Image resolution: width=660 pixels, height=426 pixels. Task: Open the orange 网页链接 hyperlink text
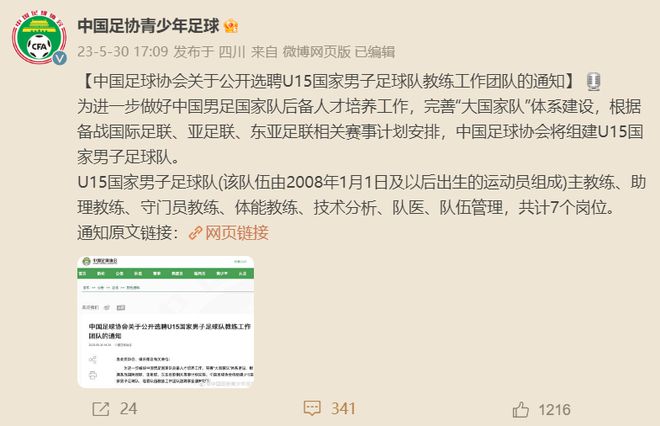coord(237,233)
